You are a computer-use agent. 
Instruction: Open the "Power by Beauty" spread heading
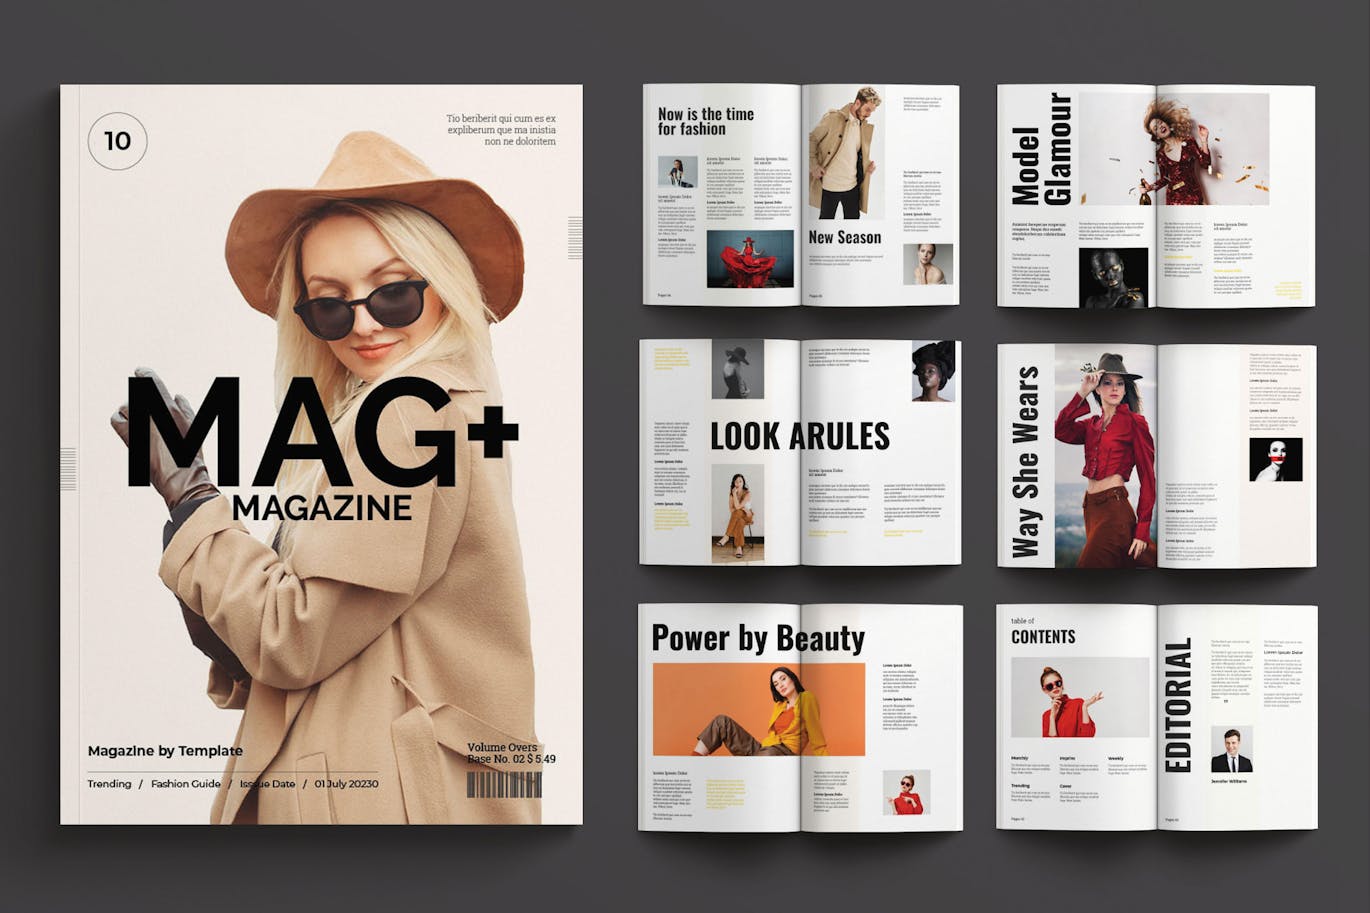(757, 638)
